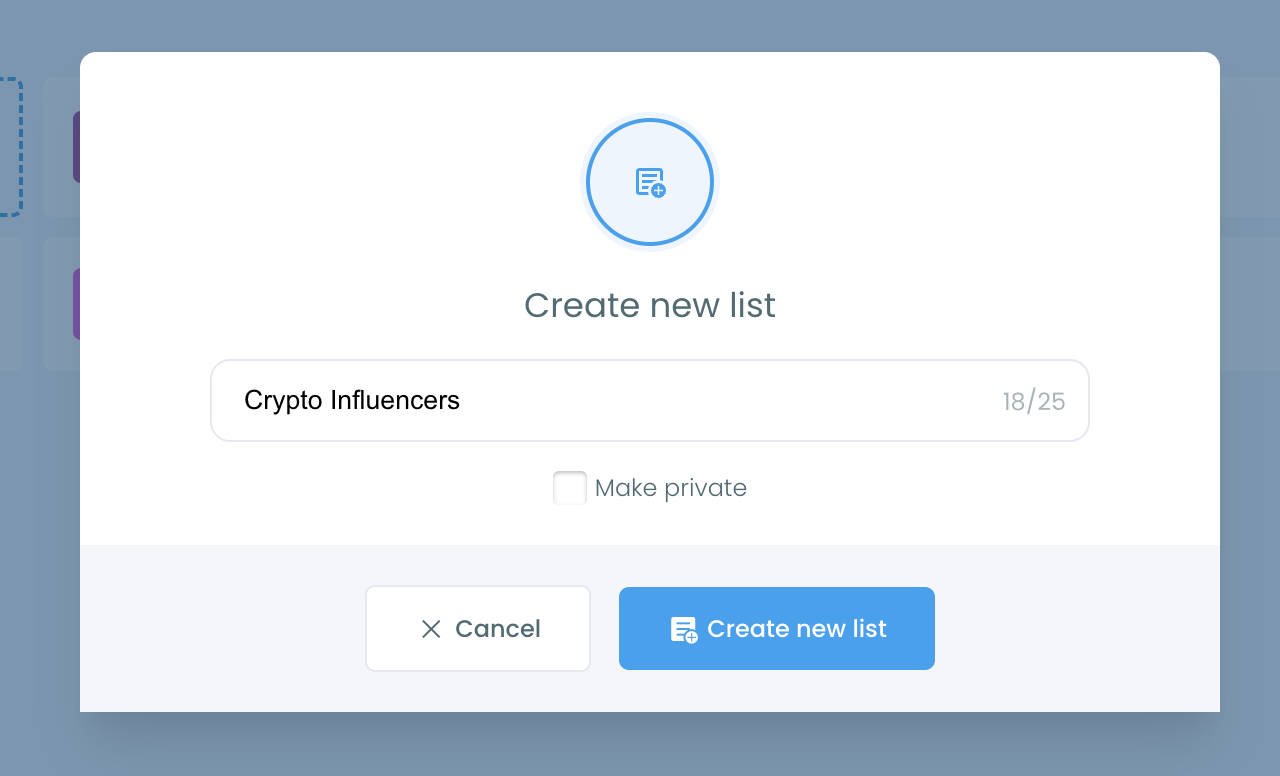The image size is (1280, 776).
Task: Click the circular list-creation icon above the title
Action: [650, 182]
